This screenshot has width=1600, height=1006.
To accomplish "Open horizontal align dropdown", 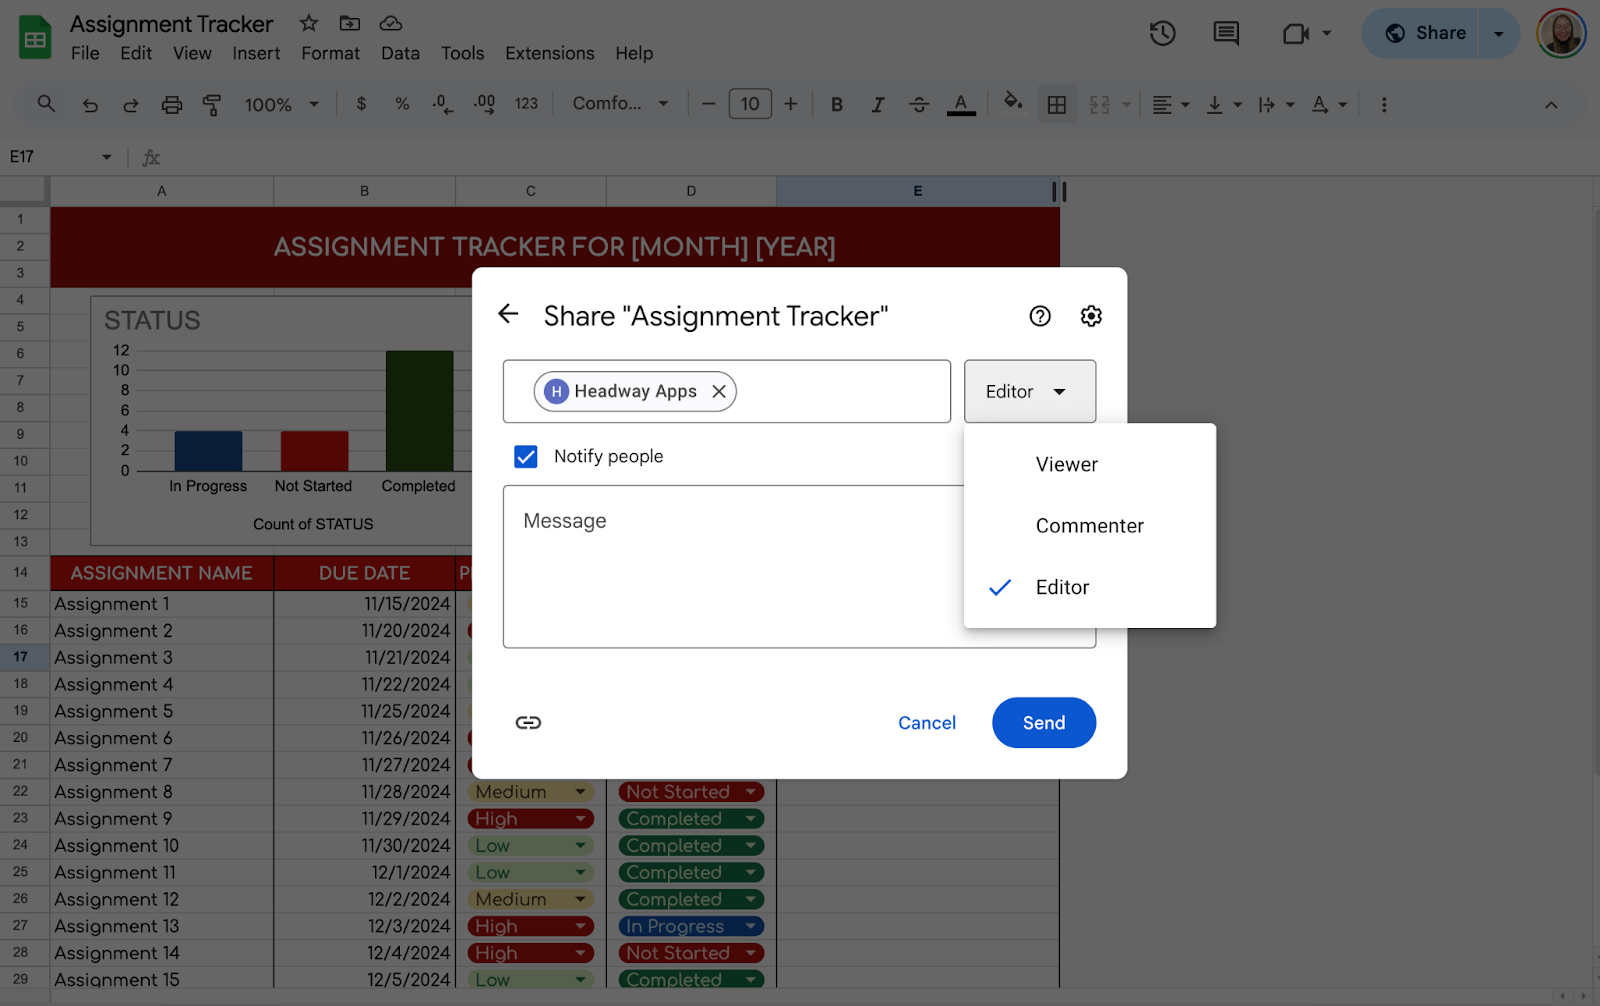I will 1171,104.
